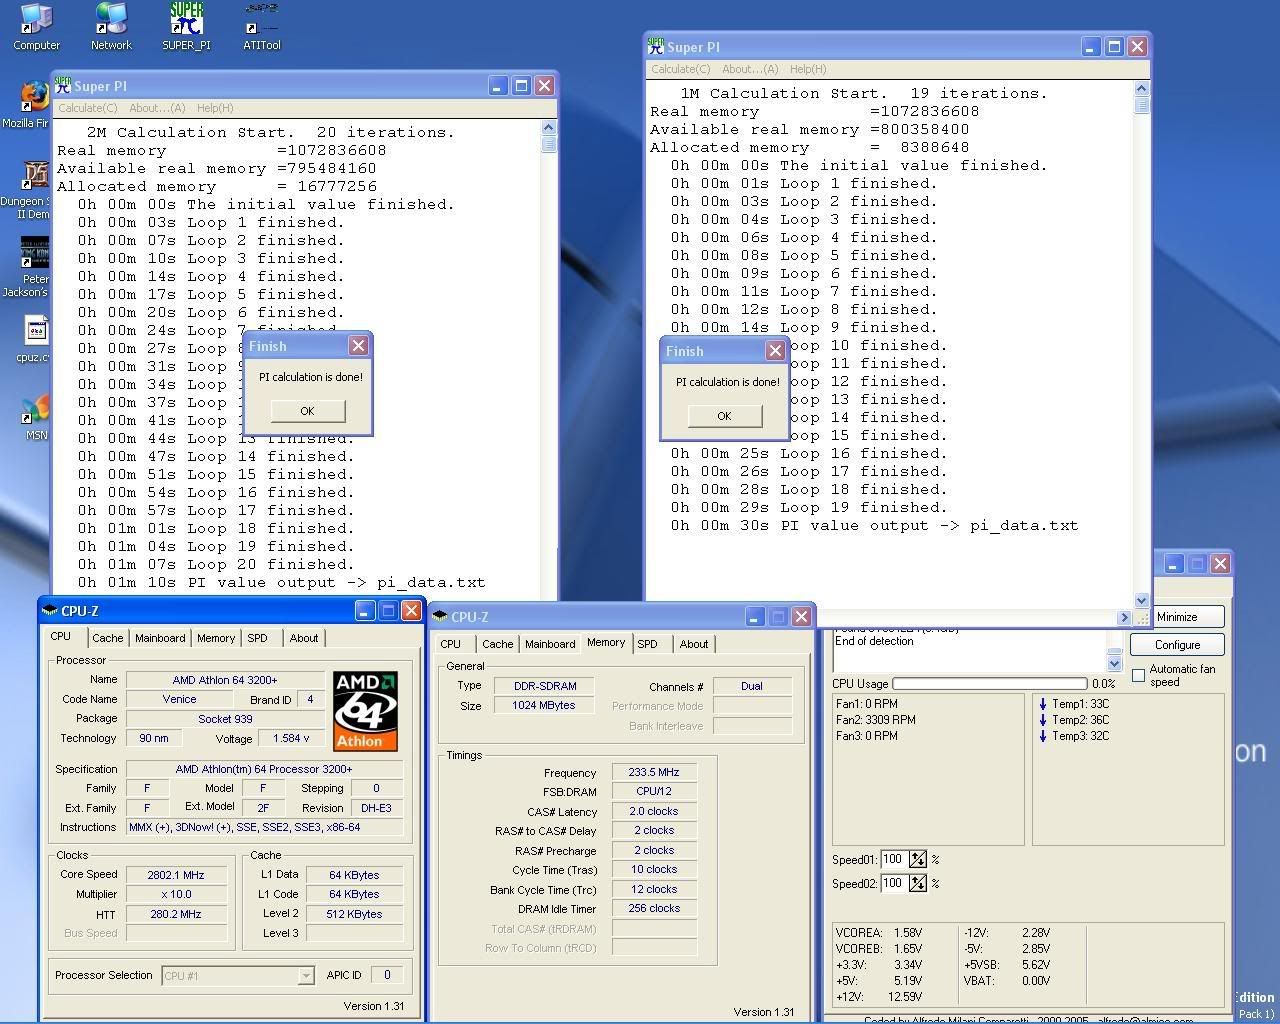Click the Temp3 down arrow icon
1280x1024 pixels.
1043,736
